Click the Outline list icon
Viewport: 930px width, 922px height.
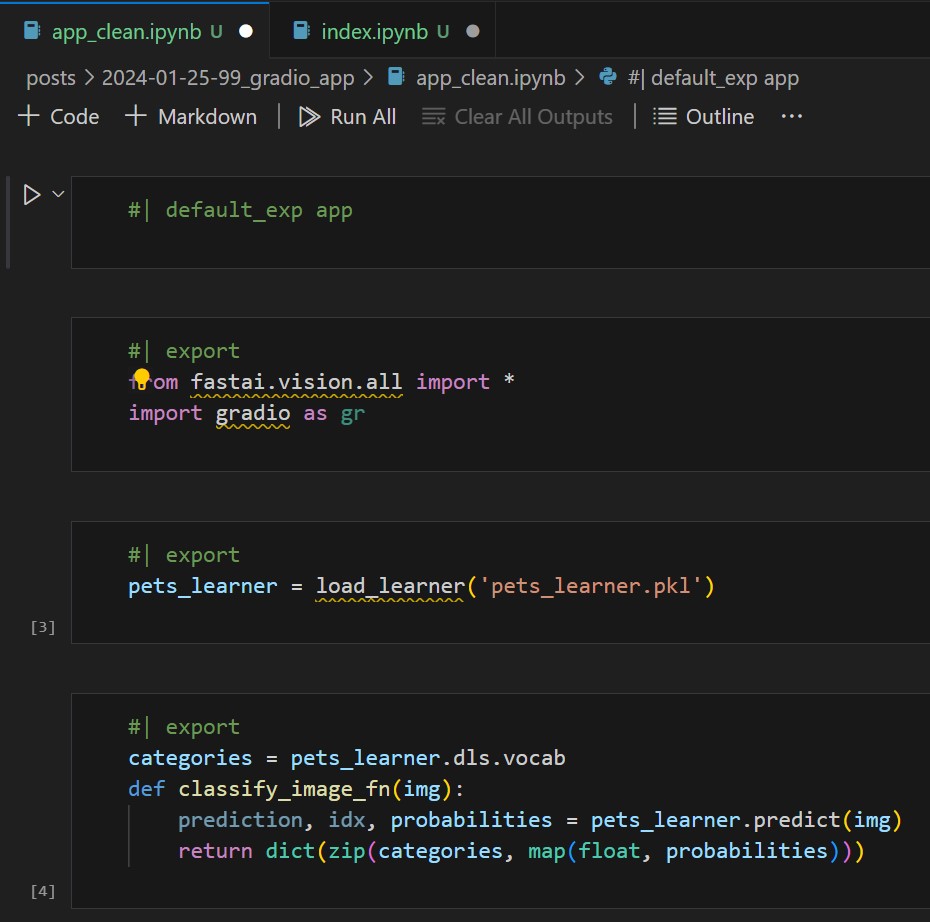(x=664, y=116)
